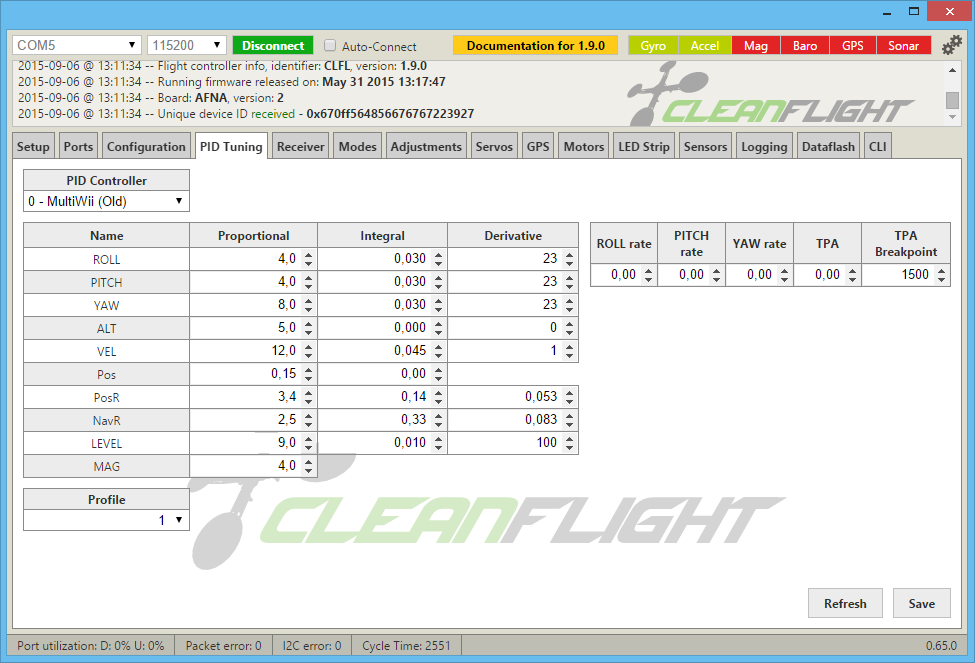Save the PID settings
975x663 pixels.
922,603
